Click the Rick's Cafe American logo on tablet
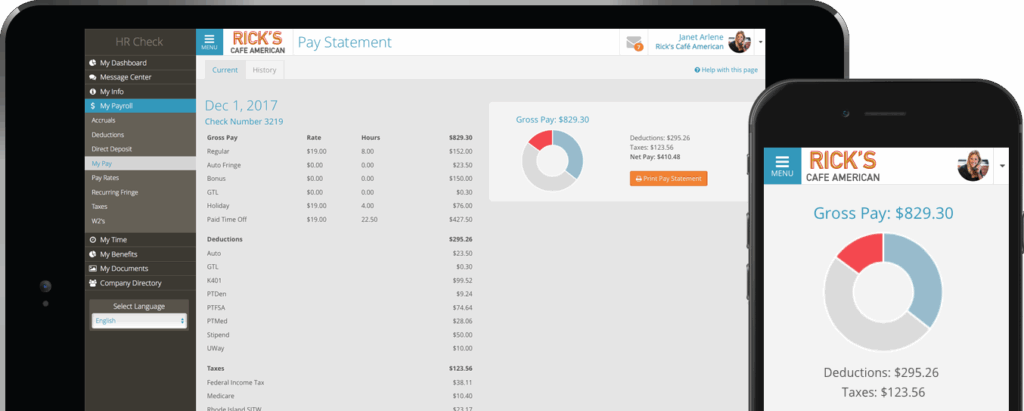The width and height of the screenshot is (1024, 411). pyautogui.click(x=258, y=42)
